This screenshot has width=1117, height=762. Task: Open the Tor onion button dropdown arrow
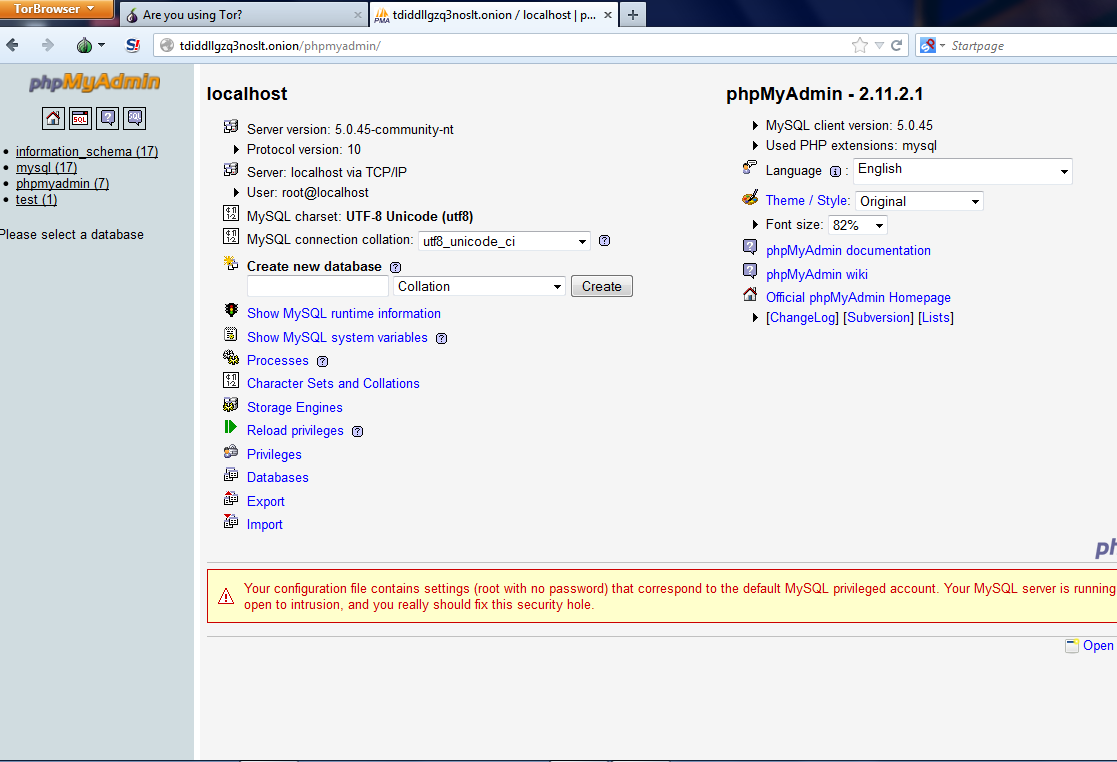pos(101,46)
